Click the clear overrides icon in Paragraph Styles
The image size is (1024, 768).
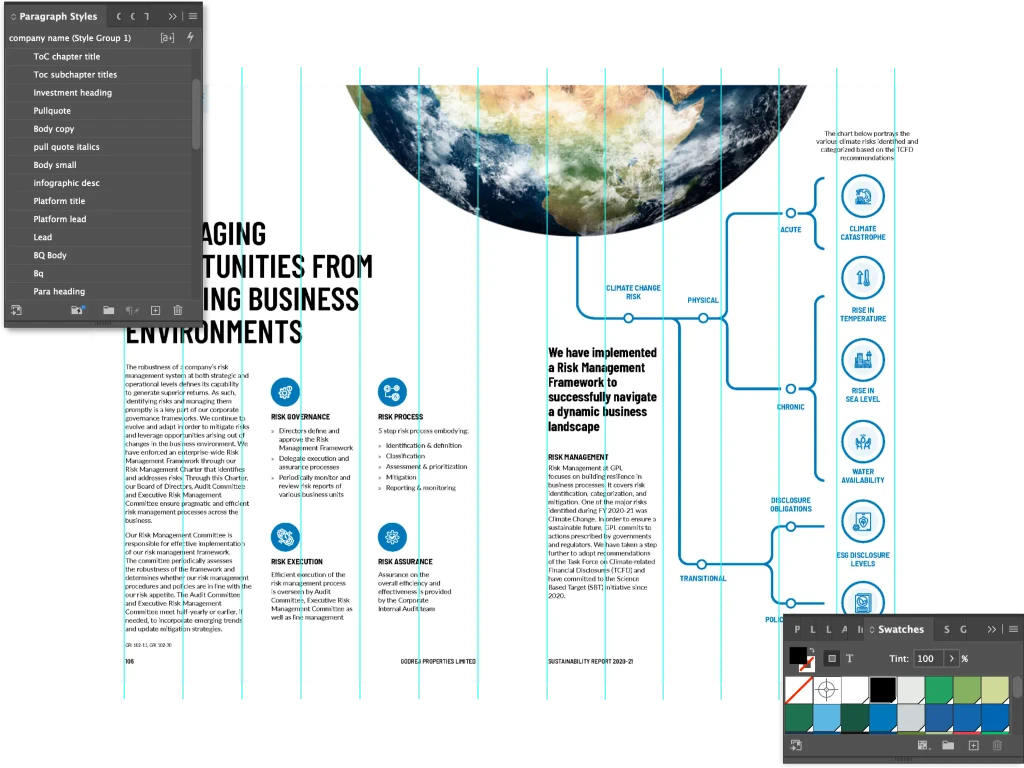(x=133, y=310)
